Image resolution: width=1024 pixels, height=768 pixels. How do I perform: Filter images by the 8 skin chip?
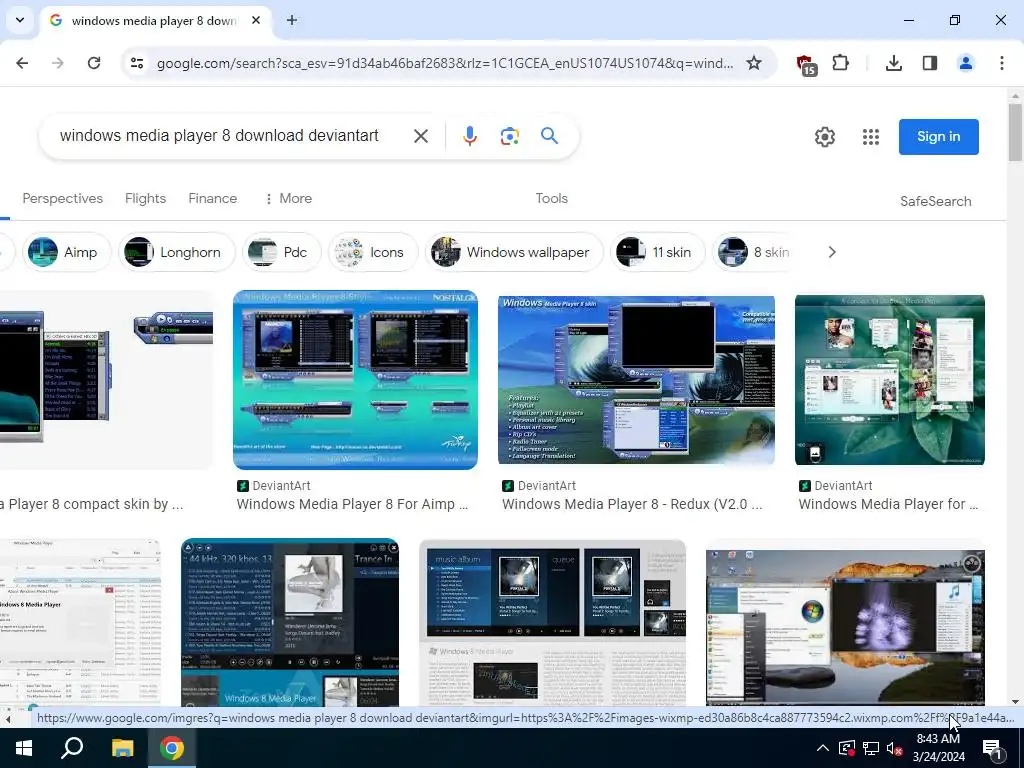point(754,252)
